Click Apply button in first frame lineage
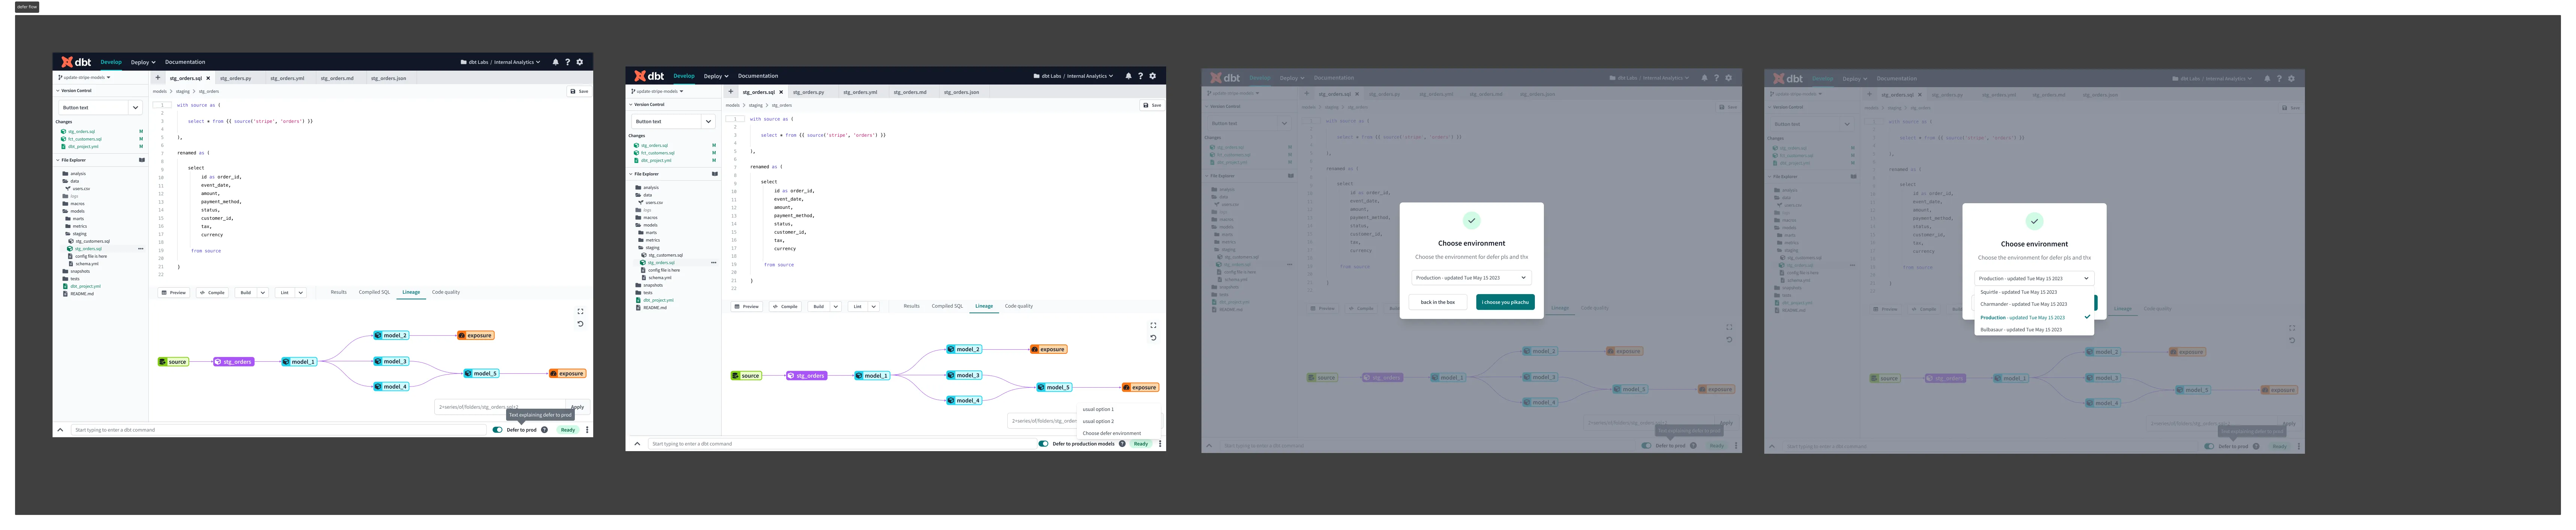This screenshot has width=2576, height=530. click(x=578, y=407)
